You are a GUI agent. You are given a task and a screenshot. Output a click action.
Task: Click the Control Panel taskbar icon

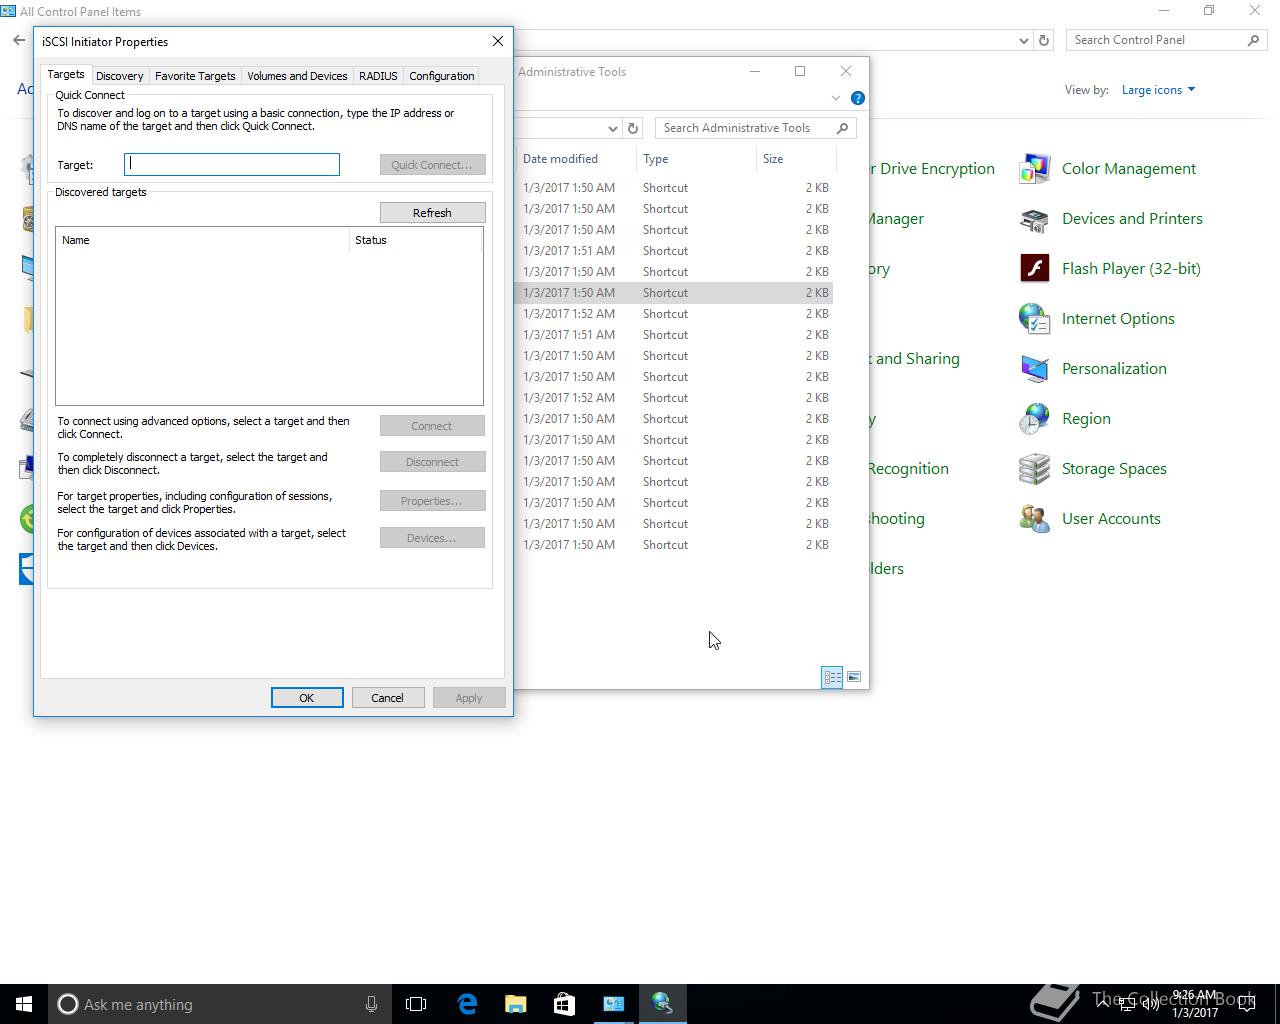click(613, 1004)
